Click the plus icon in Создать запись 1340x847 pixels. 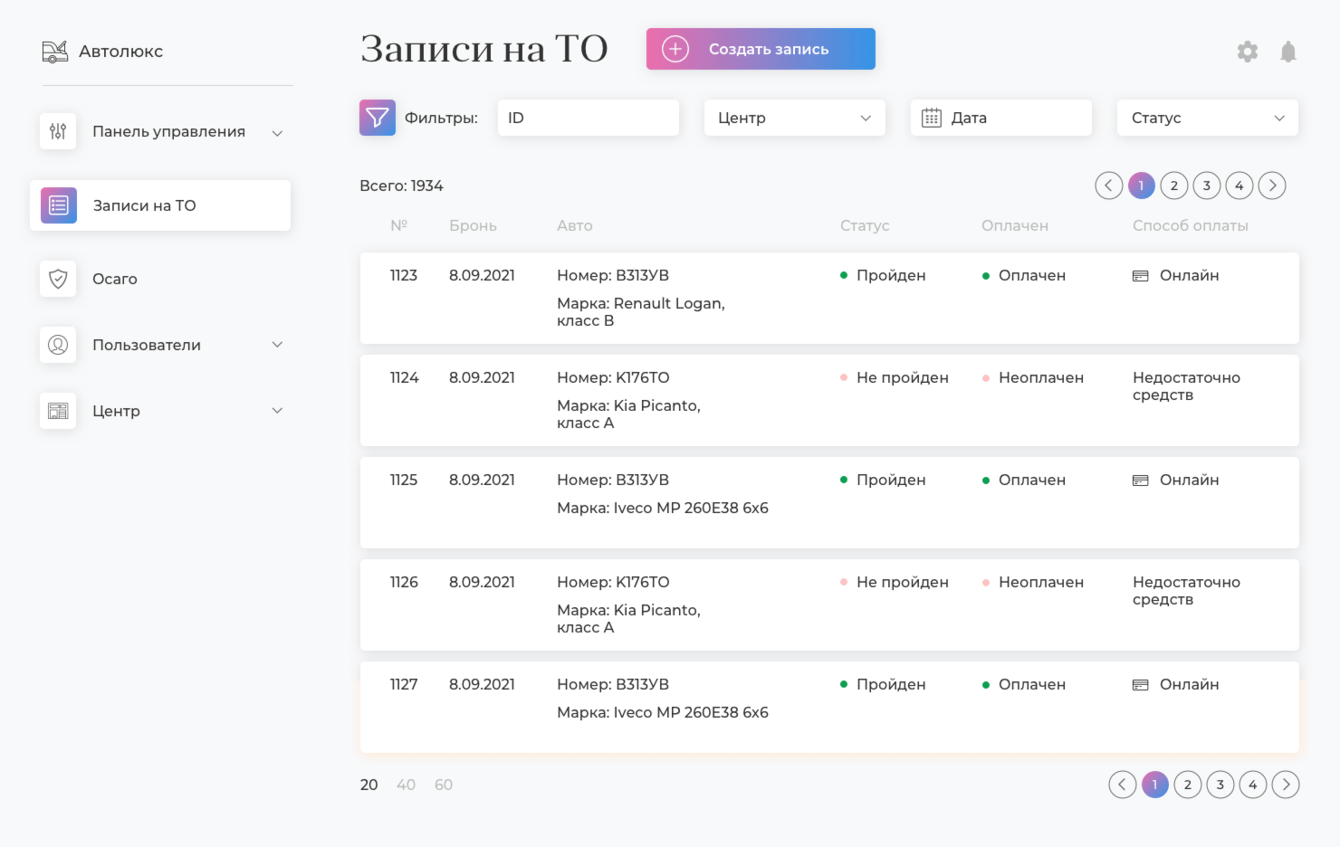tap(675, 49)
